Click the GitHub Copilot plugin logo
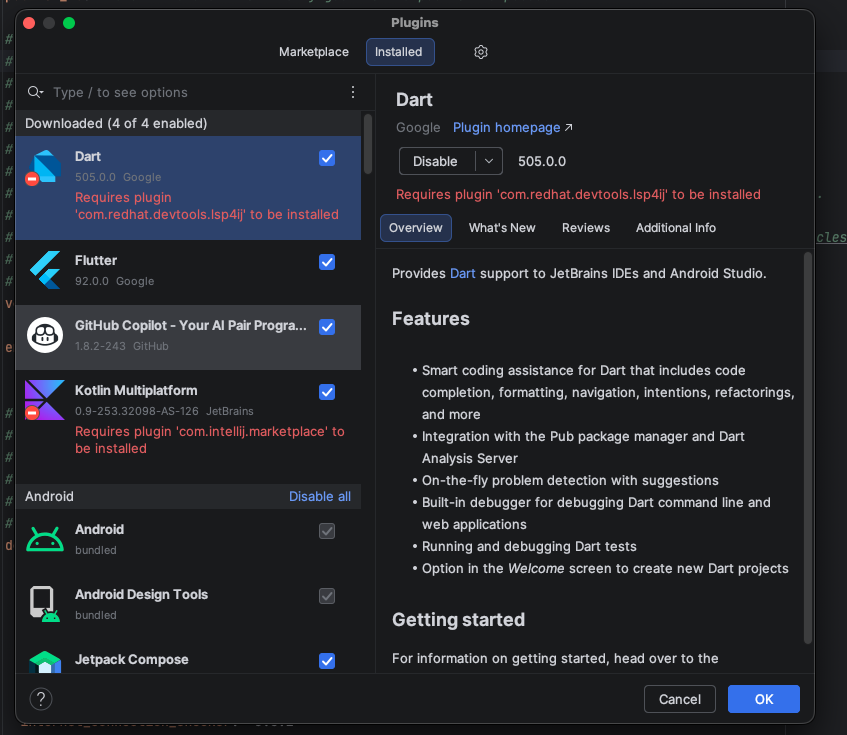This screenshot has width=847, height=735. [45, 335]
